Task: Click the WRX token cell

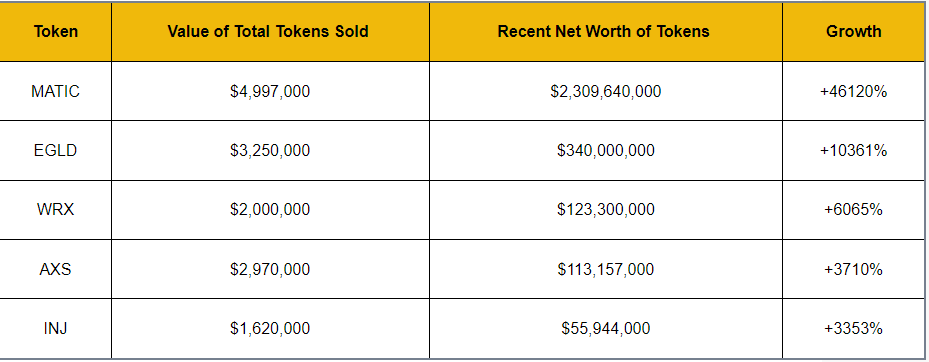Action: [x=56, y=210]
